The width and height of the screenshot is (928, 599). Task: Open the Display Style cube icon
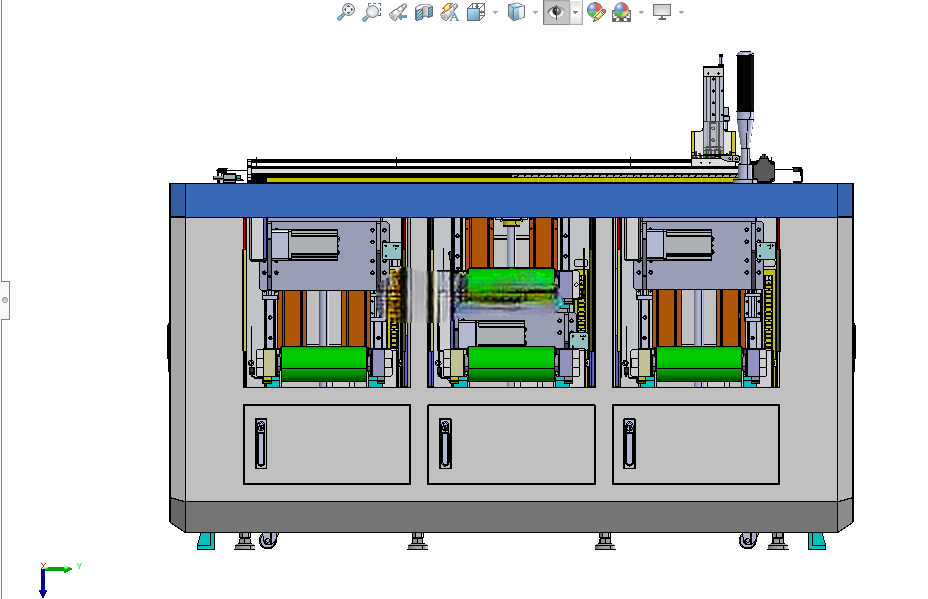(x=517, y=12)
